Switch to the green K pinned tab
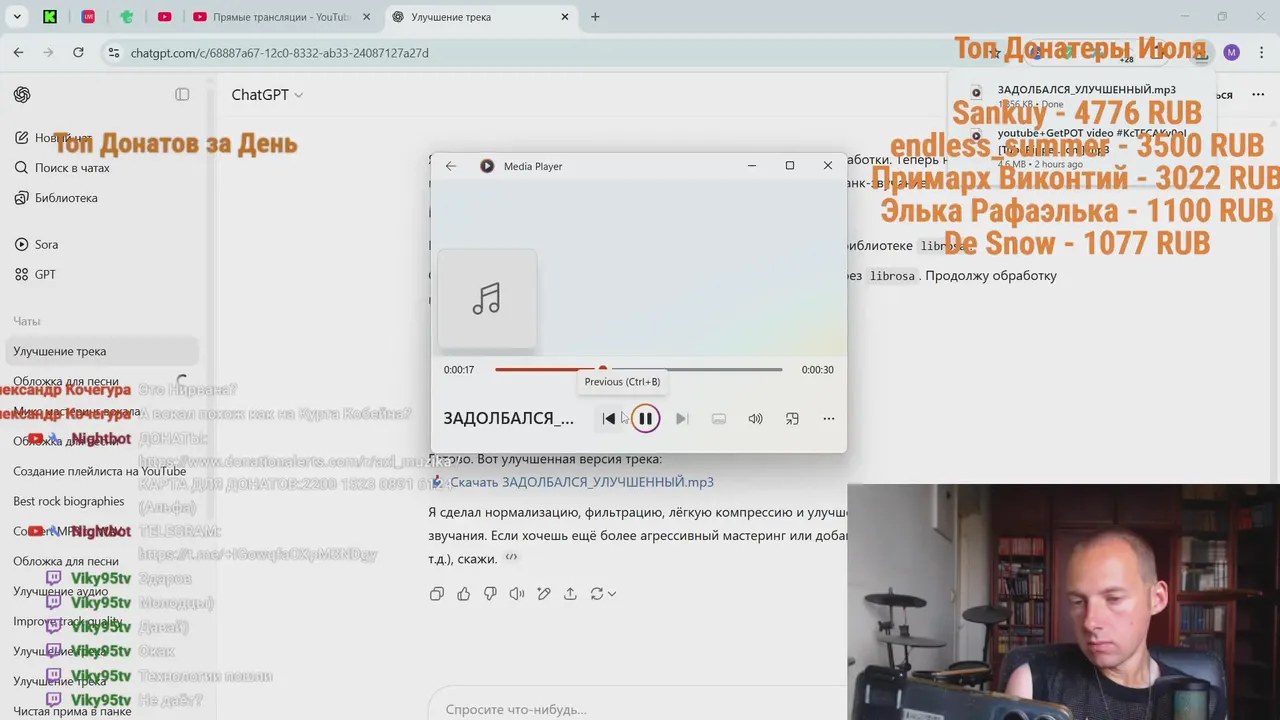The height and width of the screenshot is (720, 1280). click(51, 17)
